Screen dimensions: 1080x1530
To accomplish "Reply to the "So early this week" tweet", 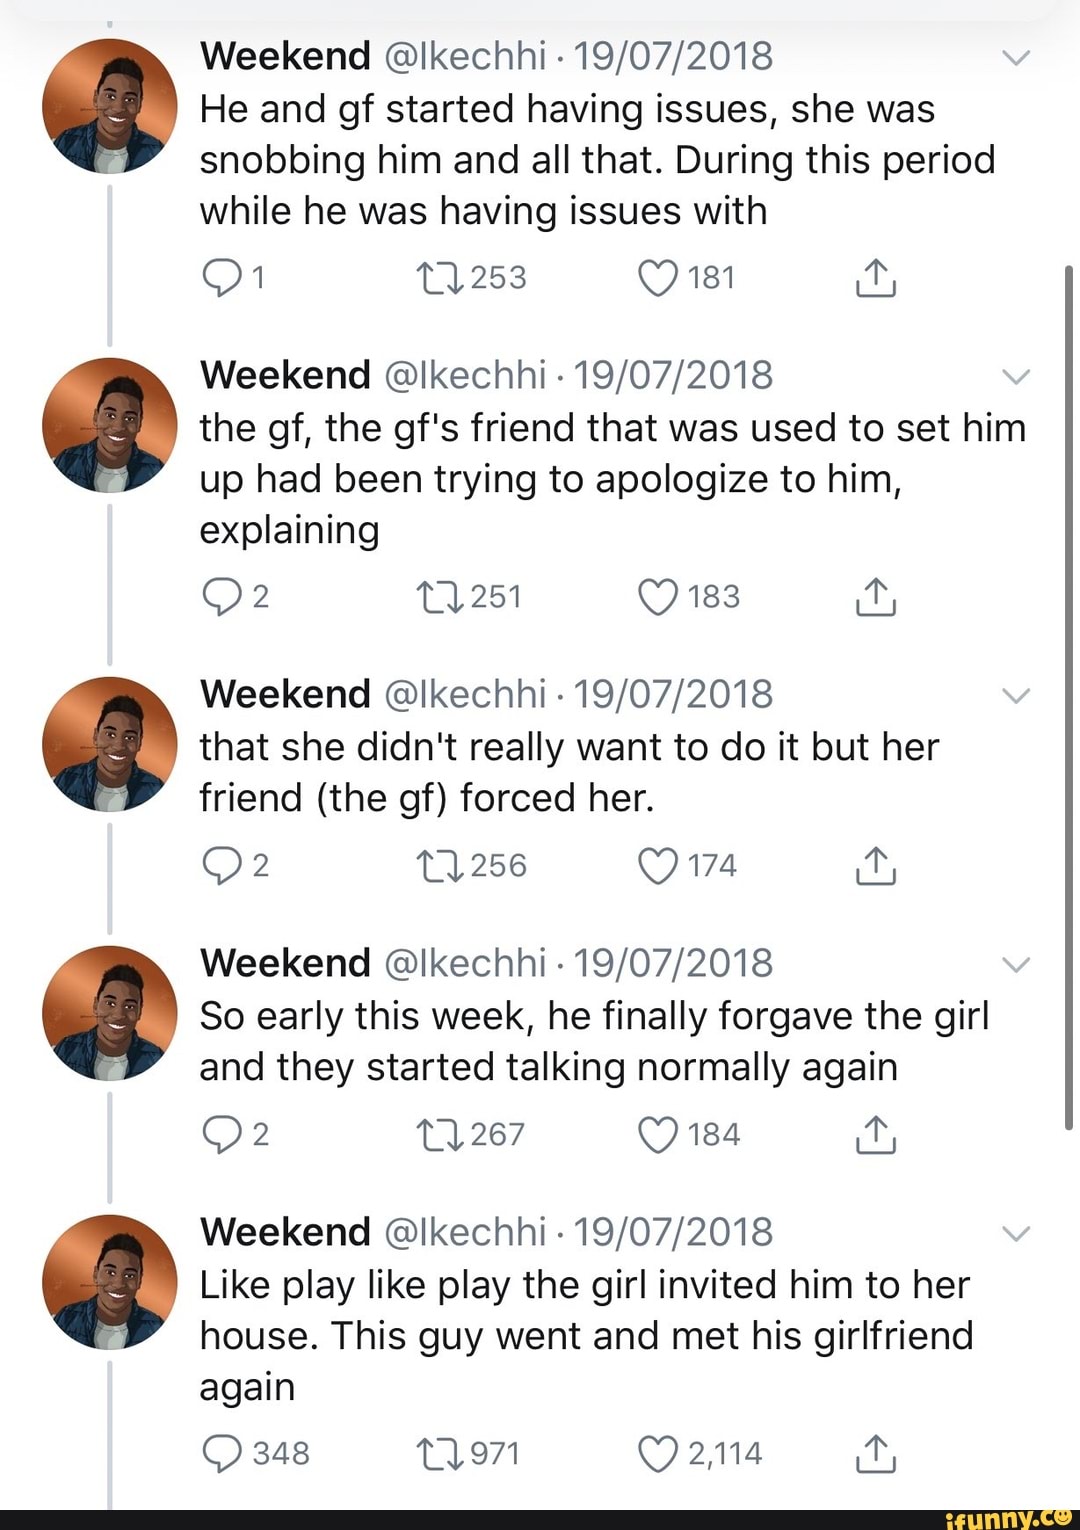I will pyautogui.click(x=221, y=1135).
